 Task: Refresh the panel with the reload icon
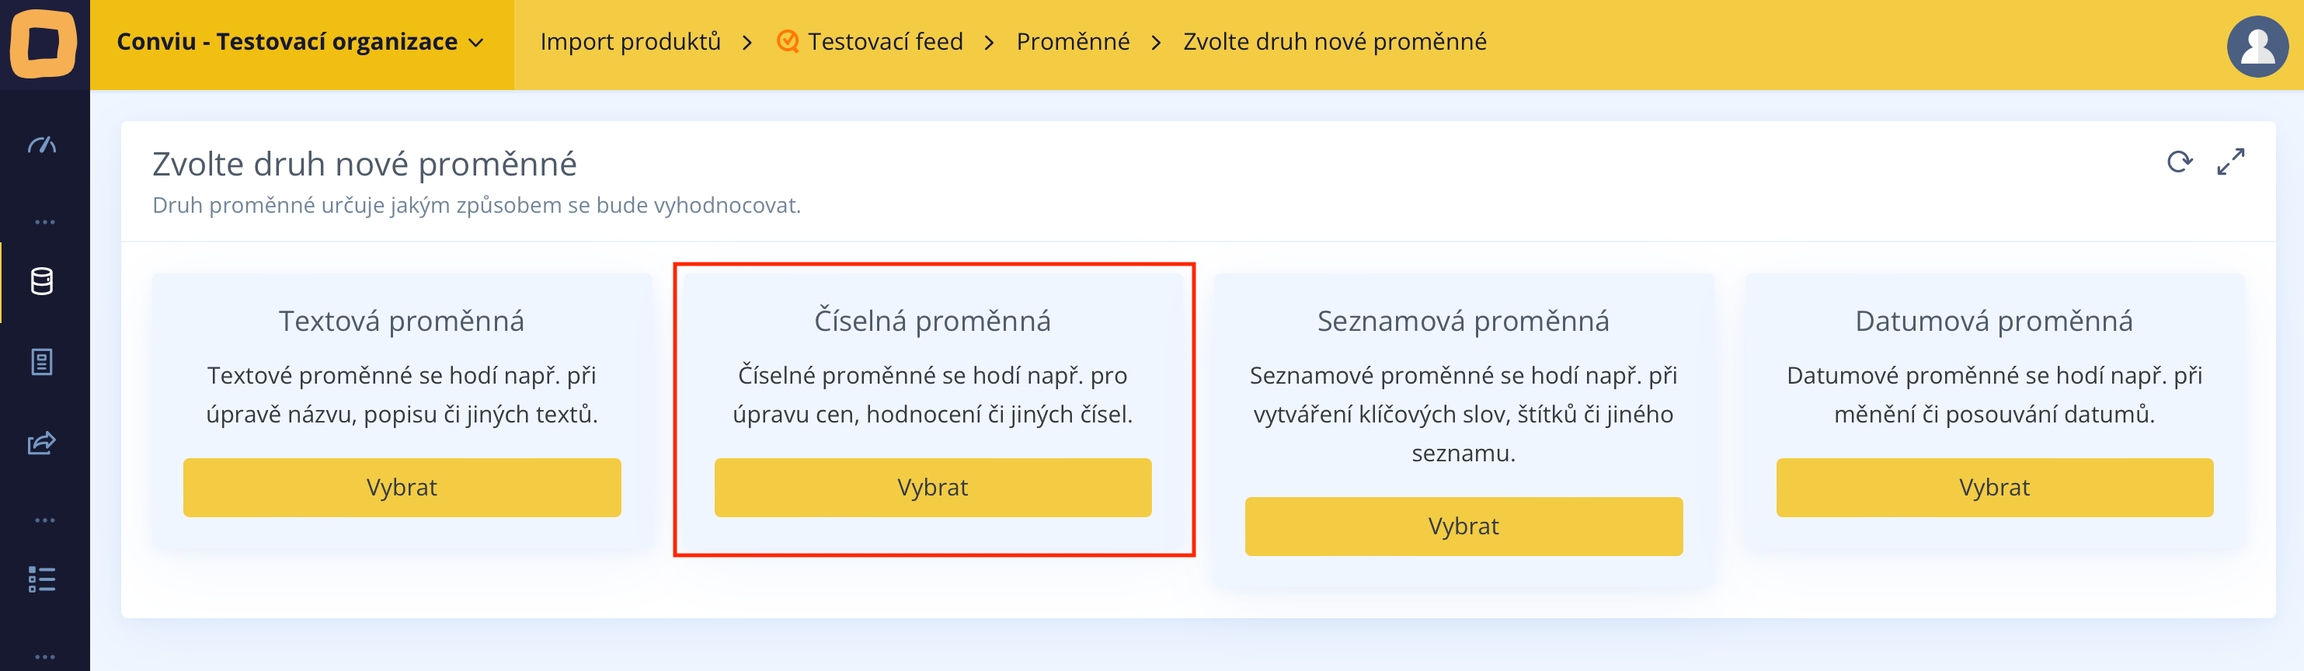pyautogui.click(x=2180, y=162)
